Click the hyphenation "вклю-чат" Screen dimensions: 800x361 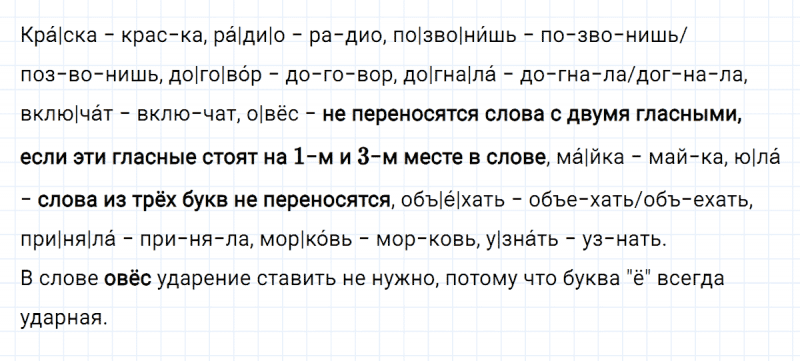coord(188,116)
